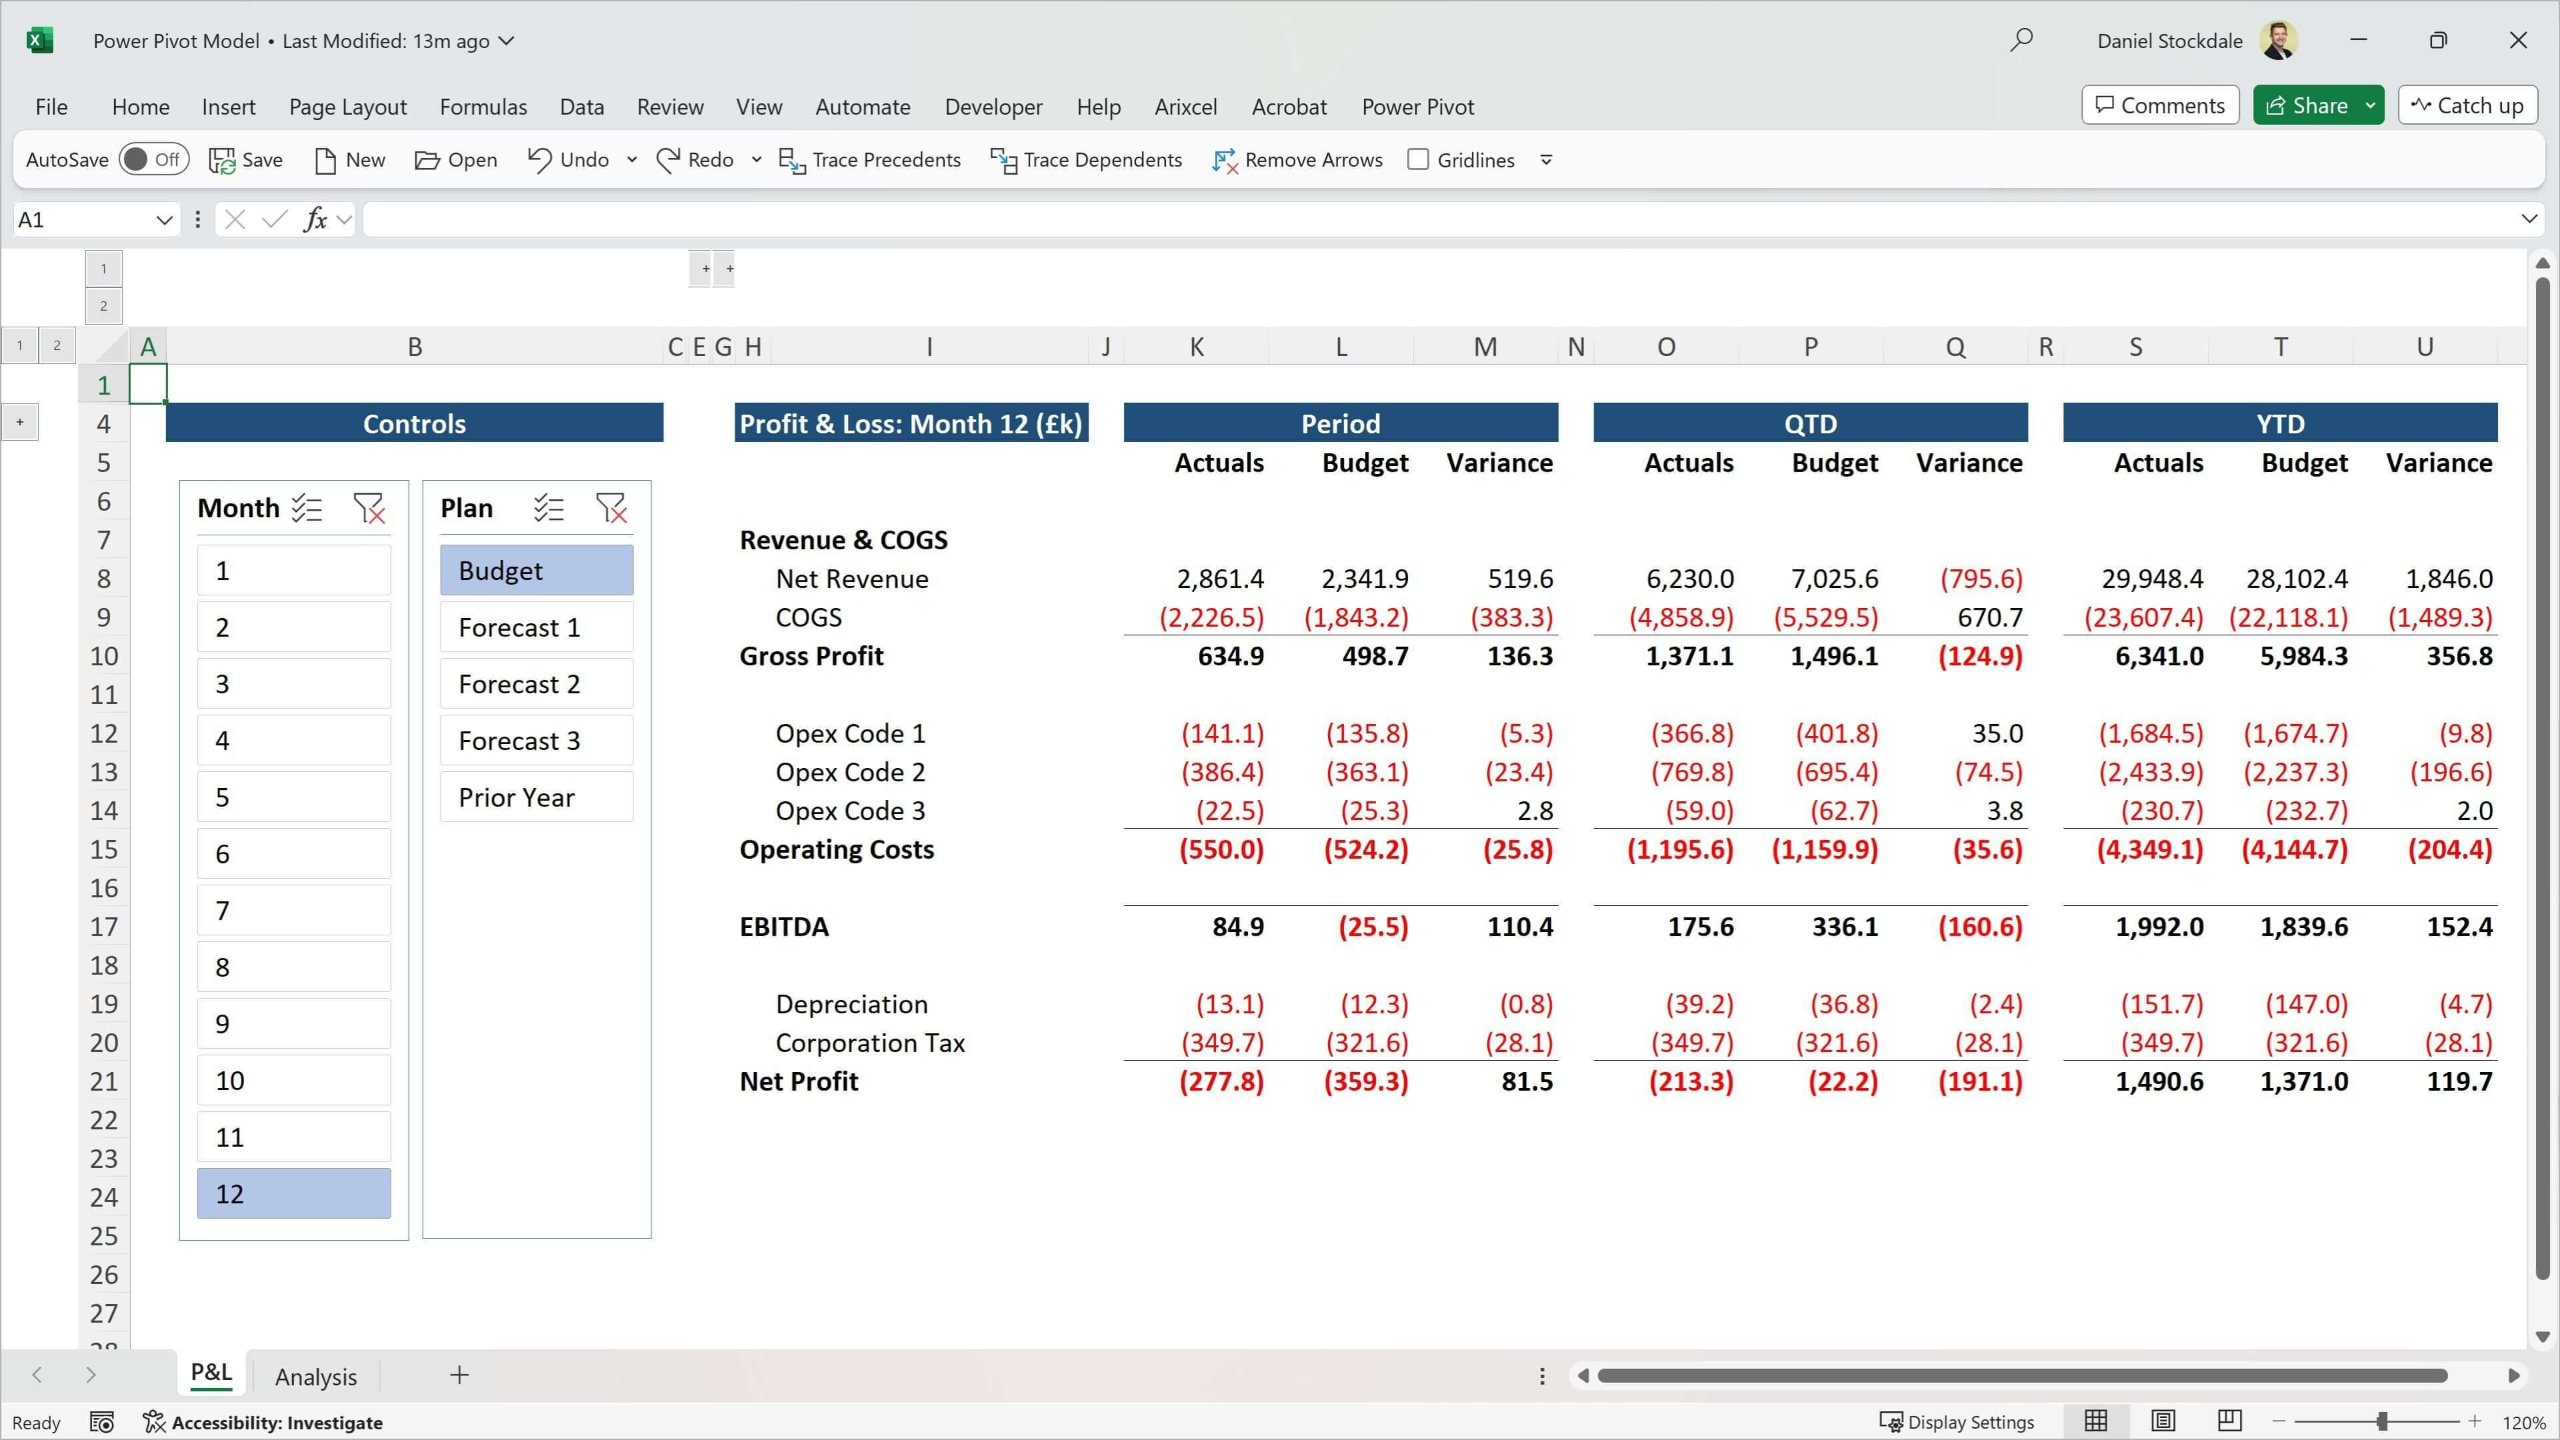
Task: Expand the Undo history dropdown
Action: [632, 160]
